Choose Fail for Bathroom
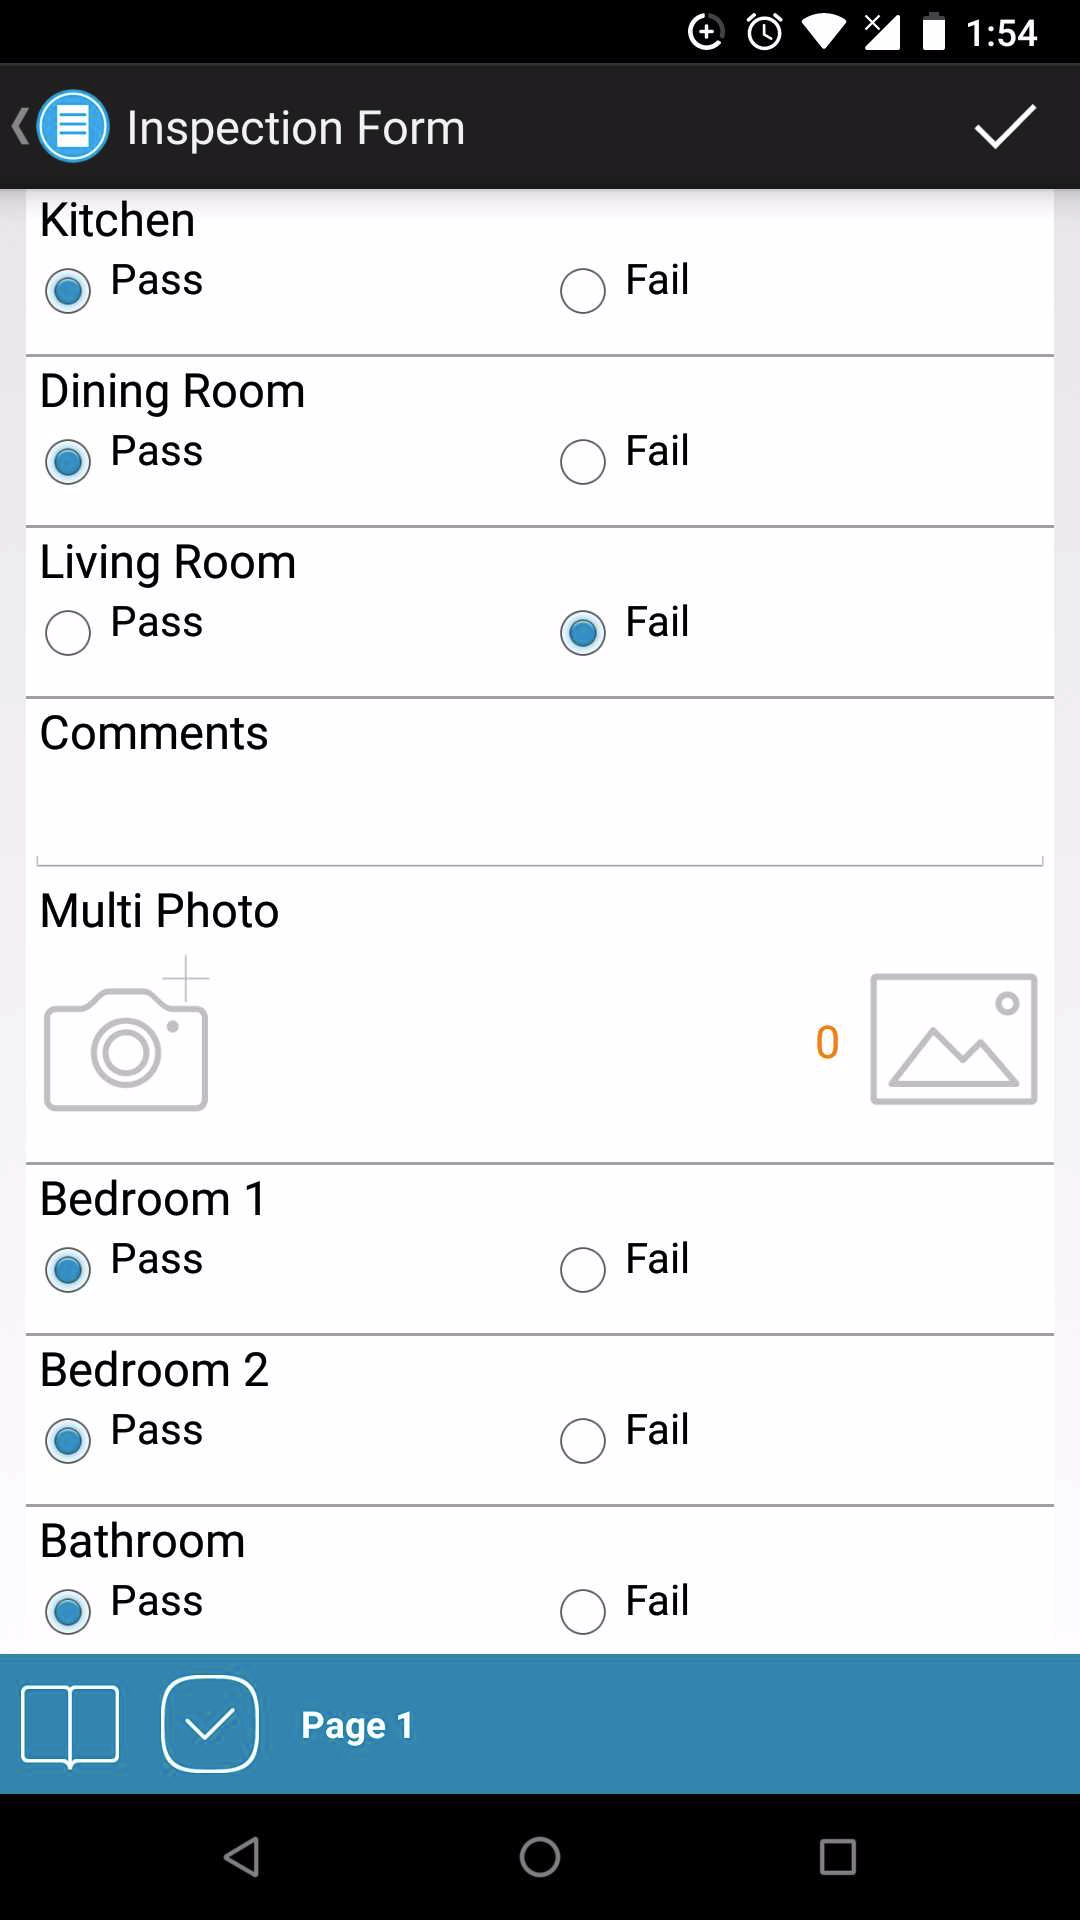The height and width of the screenshot is (1920, 1080). (583, 1611)
